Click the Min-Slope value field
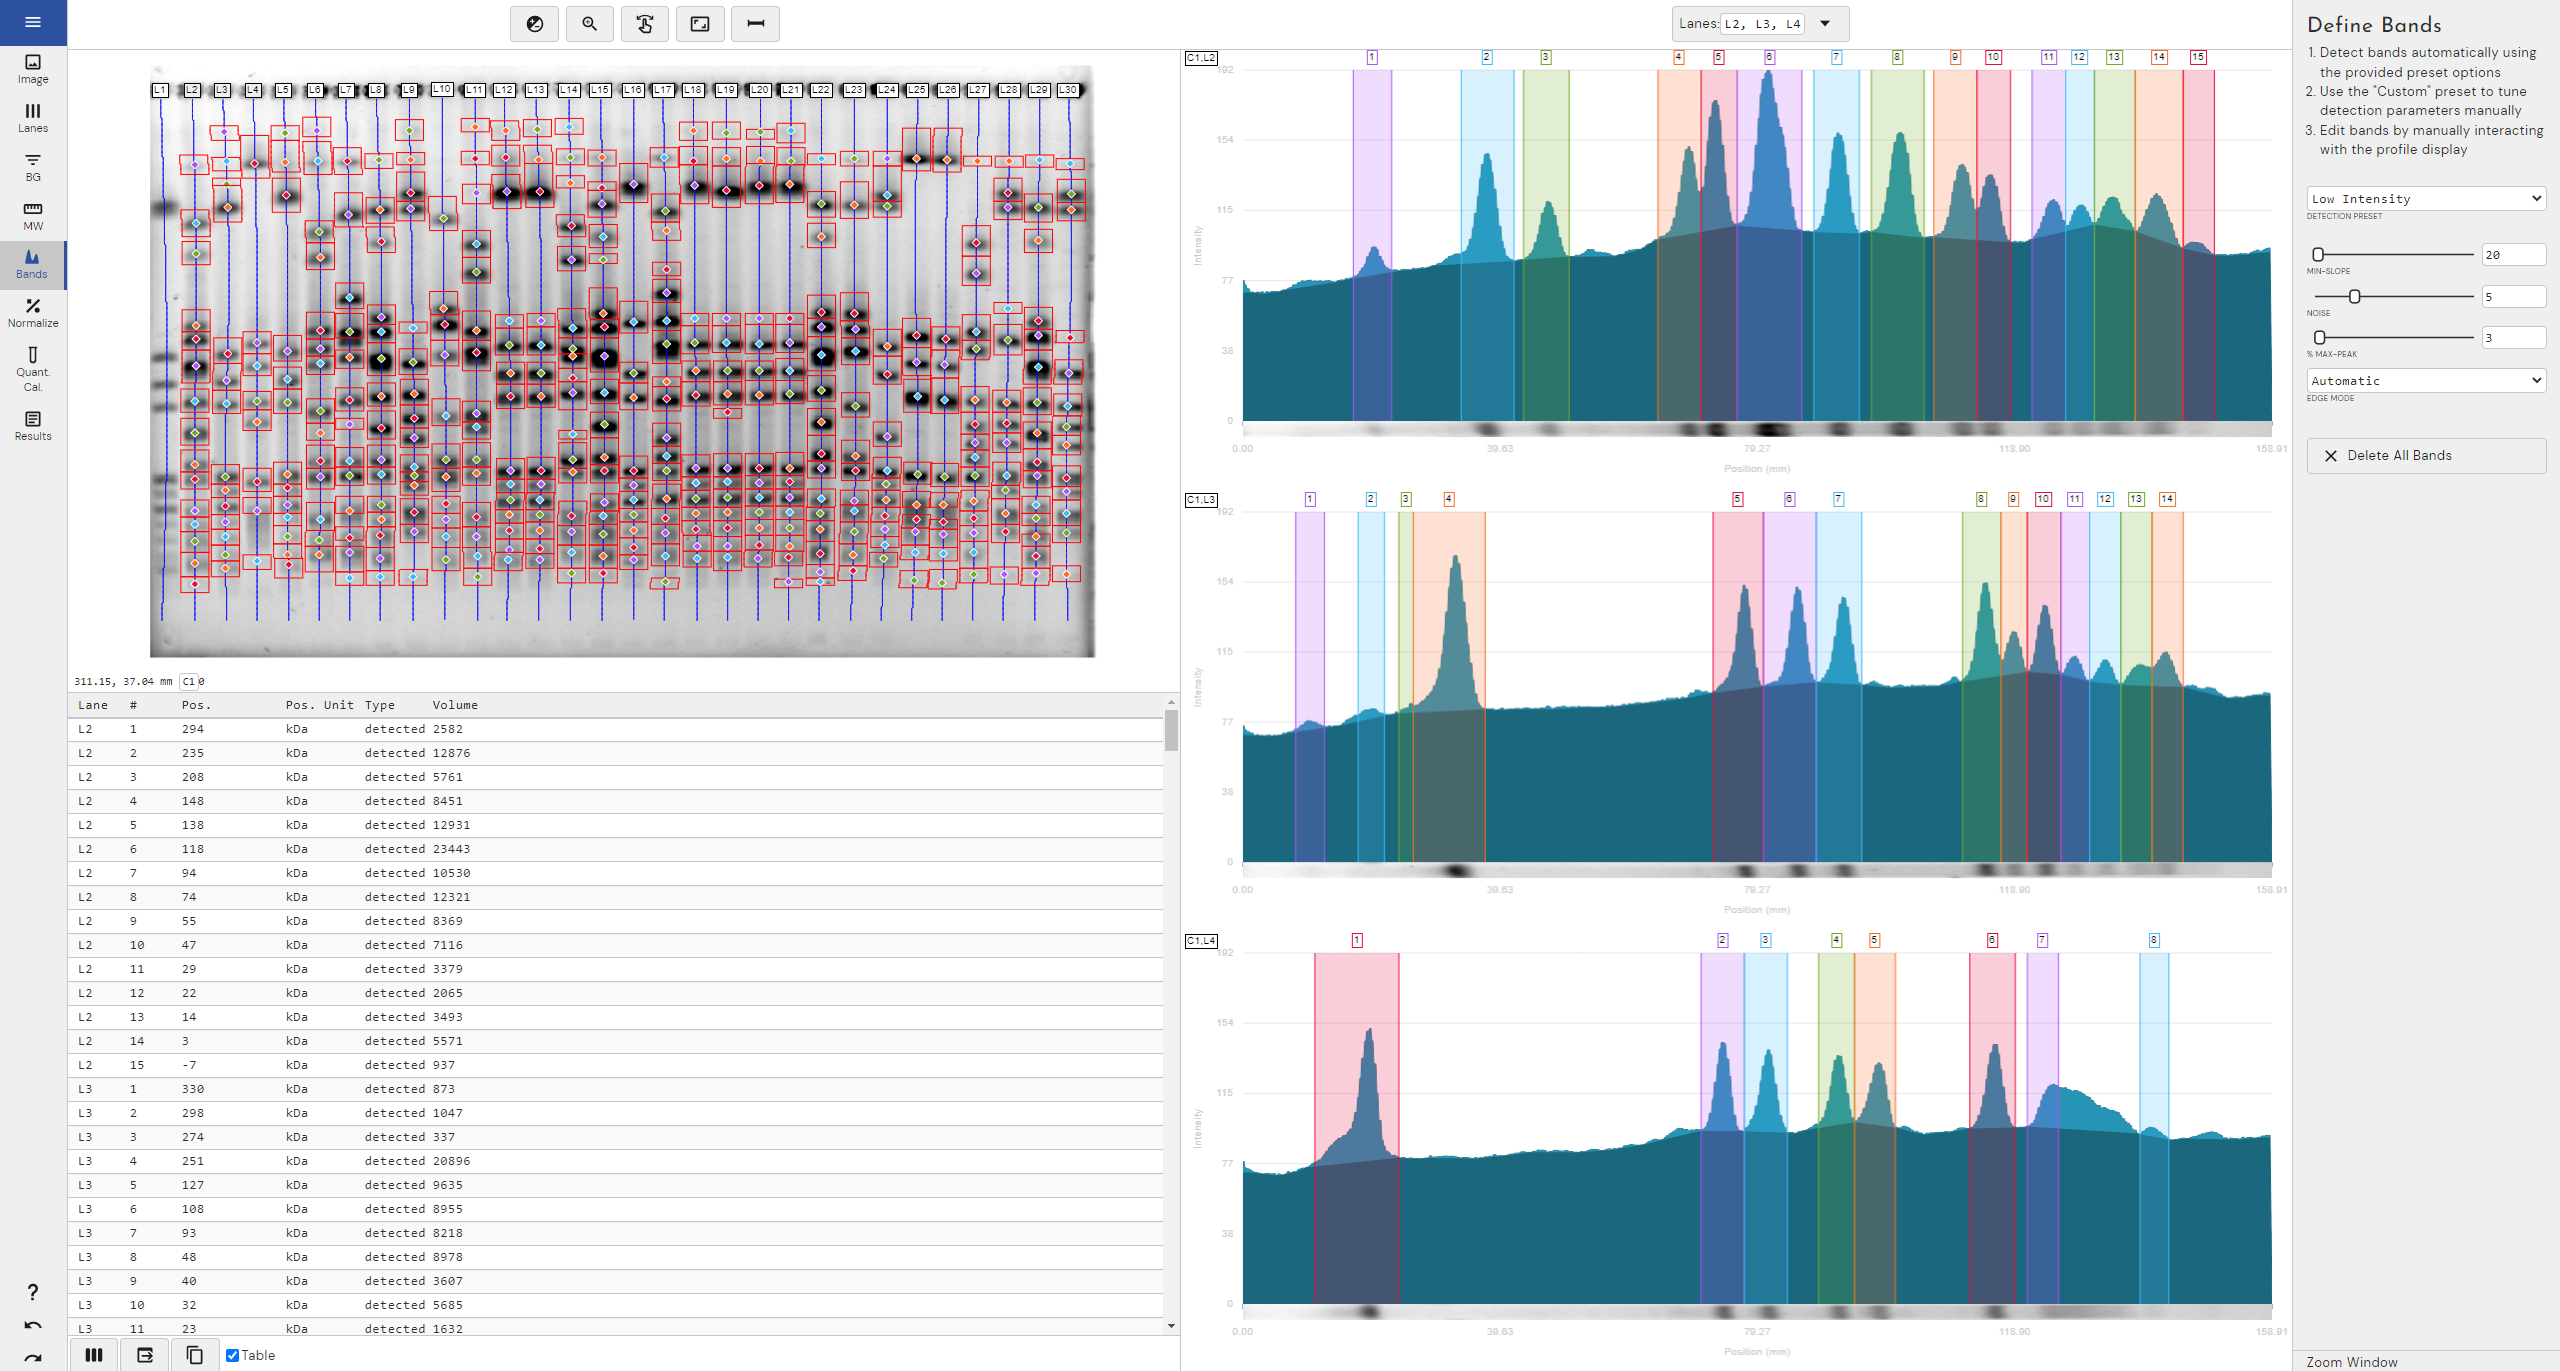2560x1371 pixels. point(2512,255)
